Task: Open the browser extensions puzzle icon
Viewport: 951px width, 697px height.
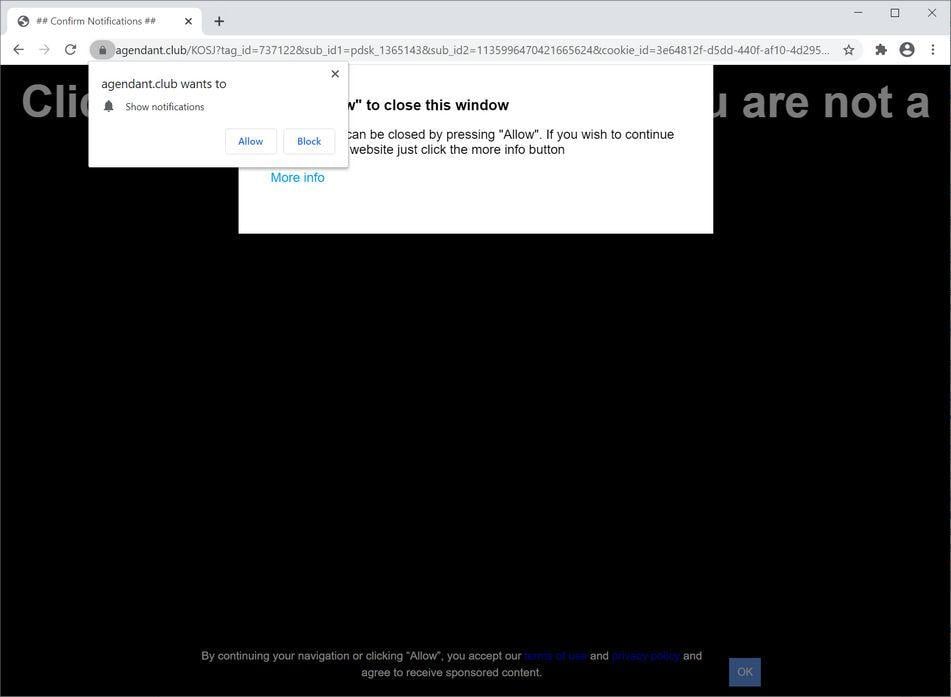Action: 880,48
